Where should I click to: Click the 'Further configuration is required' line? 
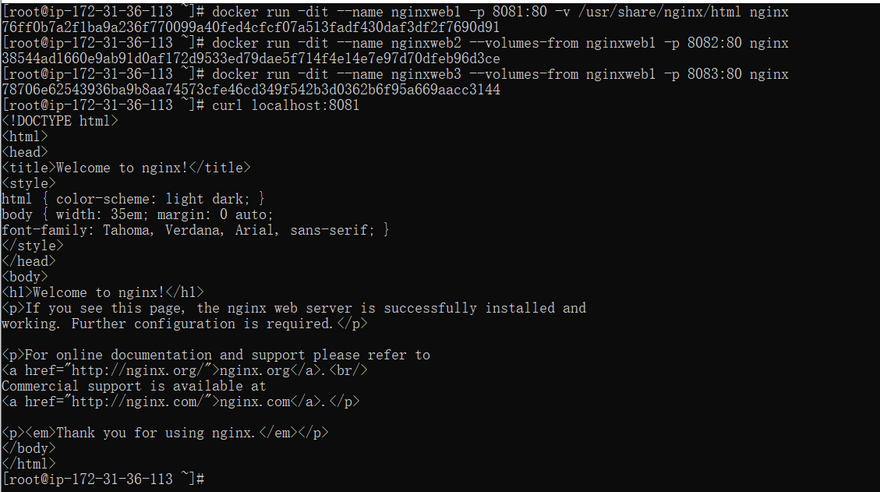click(x=185, y=324)
